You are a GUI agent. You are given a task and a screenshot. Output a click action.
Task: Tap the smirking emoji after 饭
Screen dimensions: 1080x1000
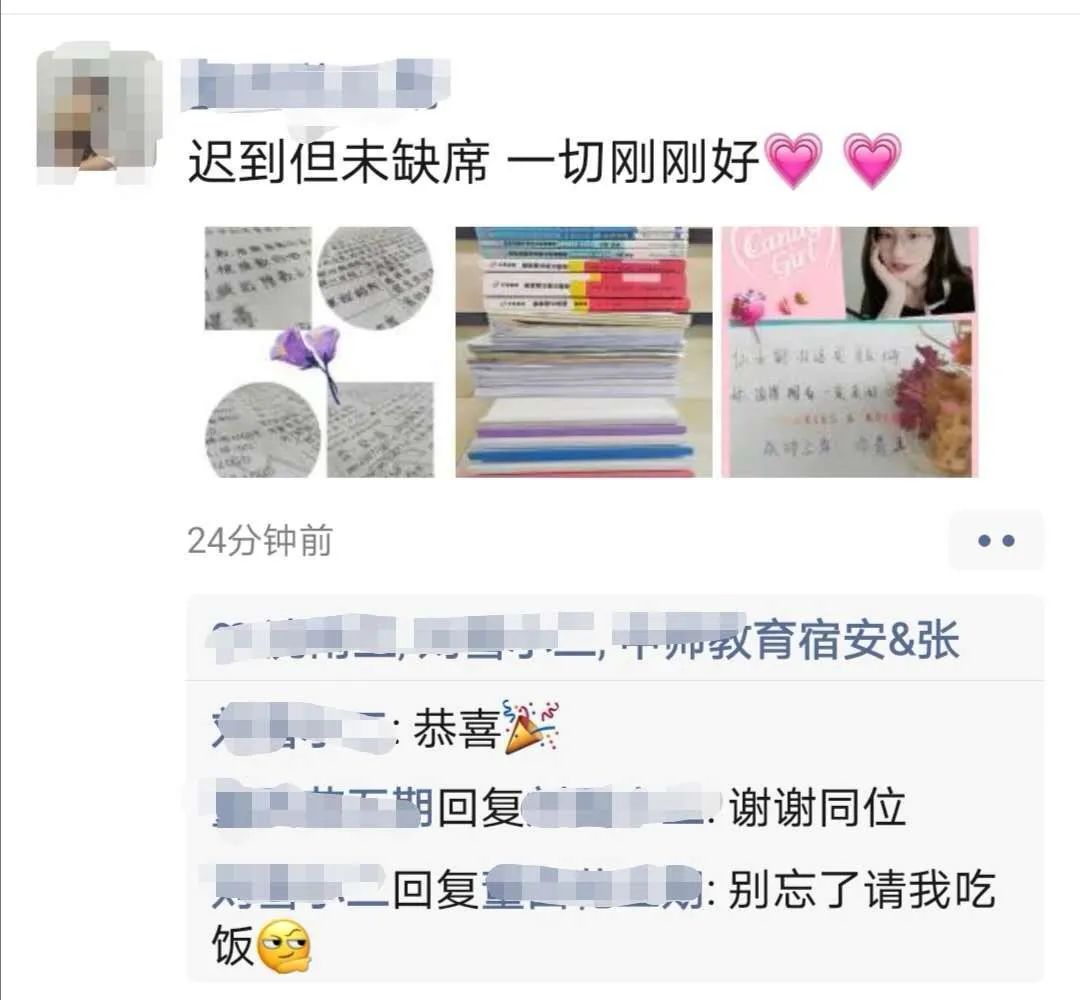(283, 946)
